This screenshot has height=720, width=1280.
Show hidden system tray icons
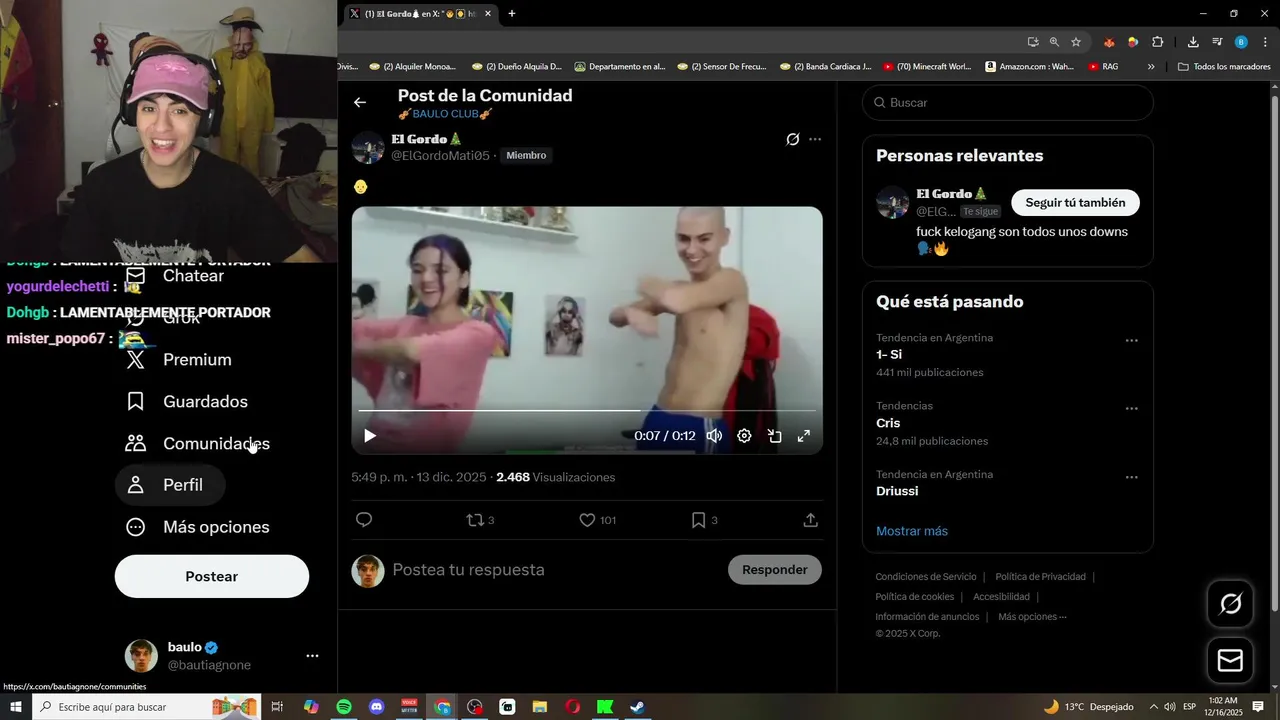point(1153,707)
